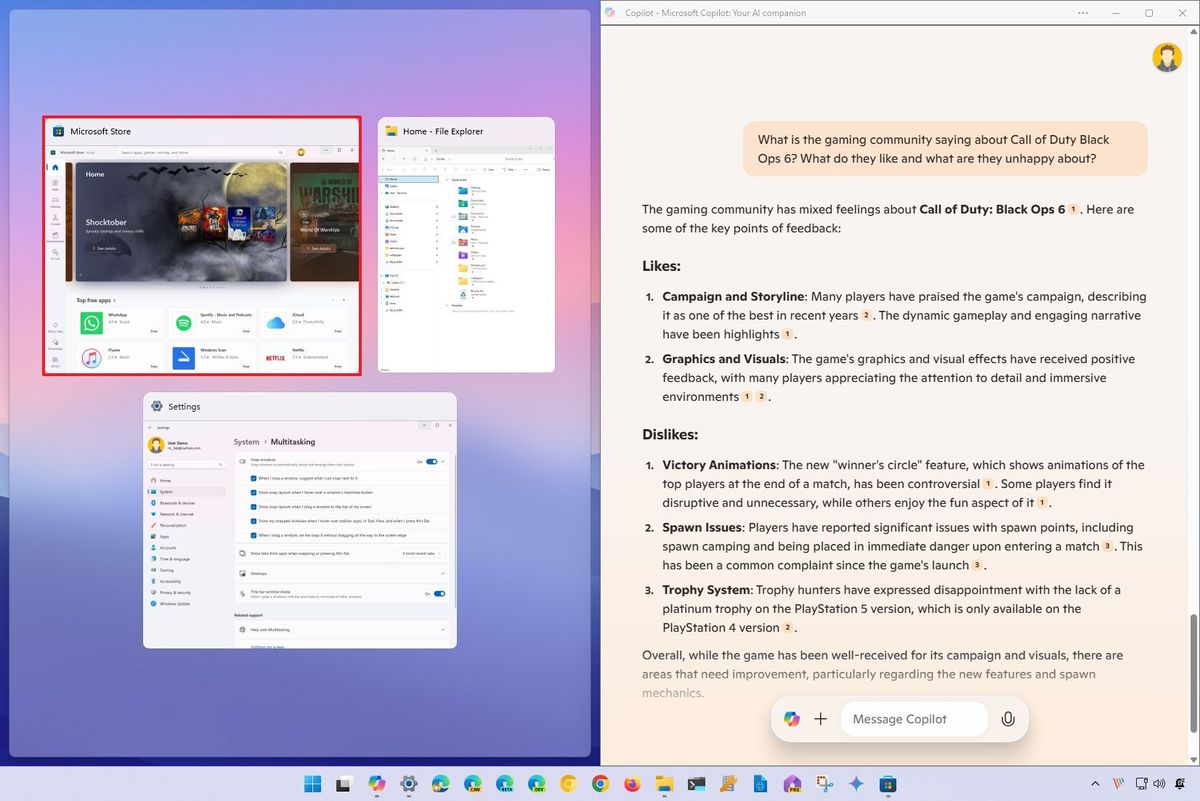
Task: Turn off the Snap windows toggle
Action: 431,462
